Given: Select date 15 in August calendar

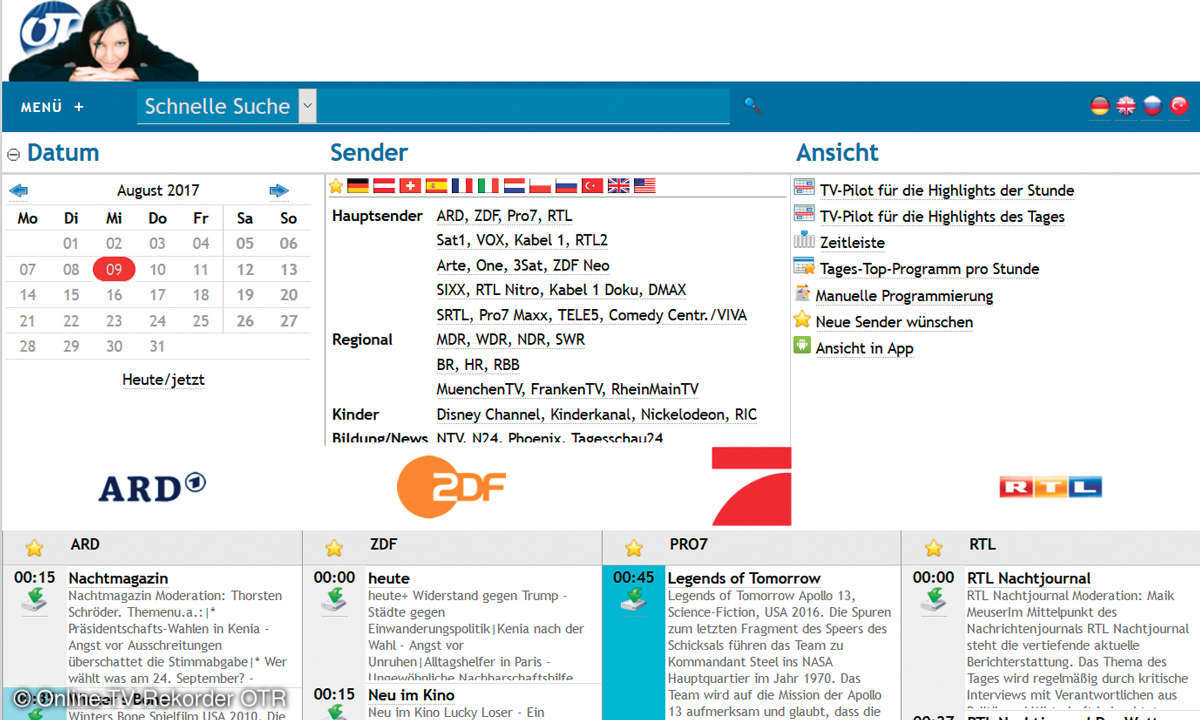Looking at the screenshot, I should [71, 295].
